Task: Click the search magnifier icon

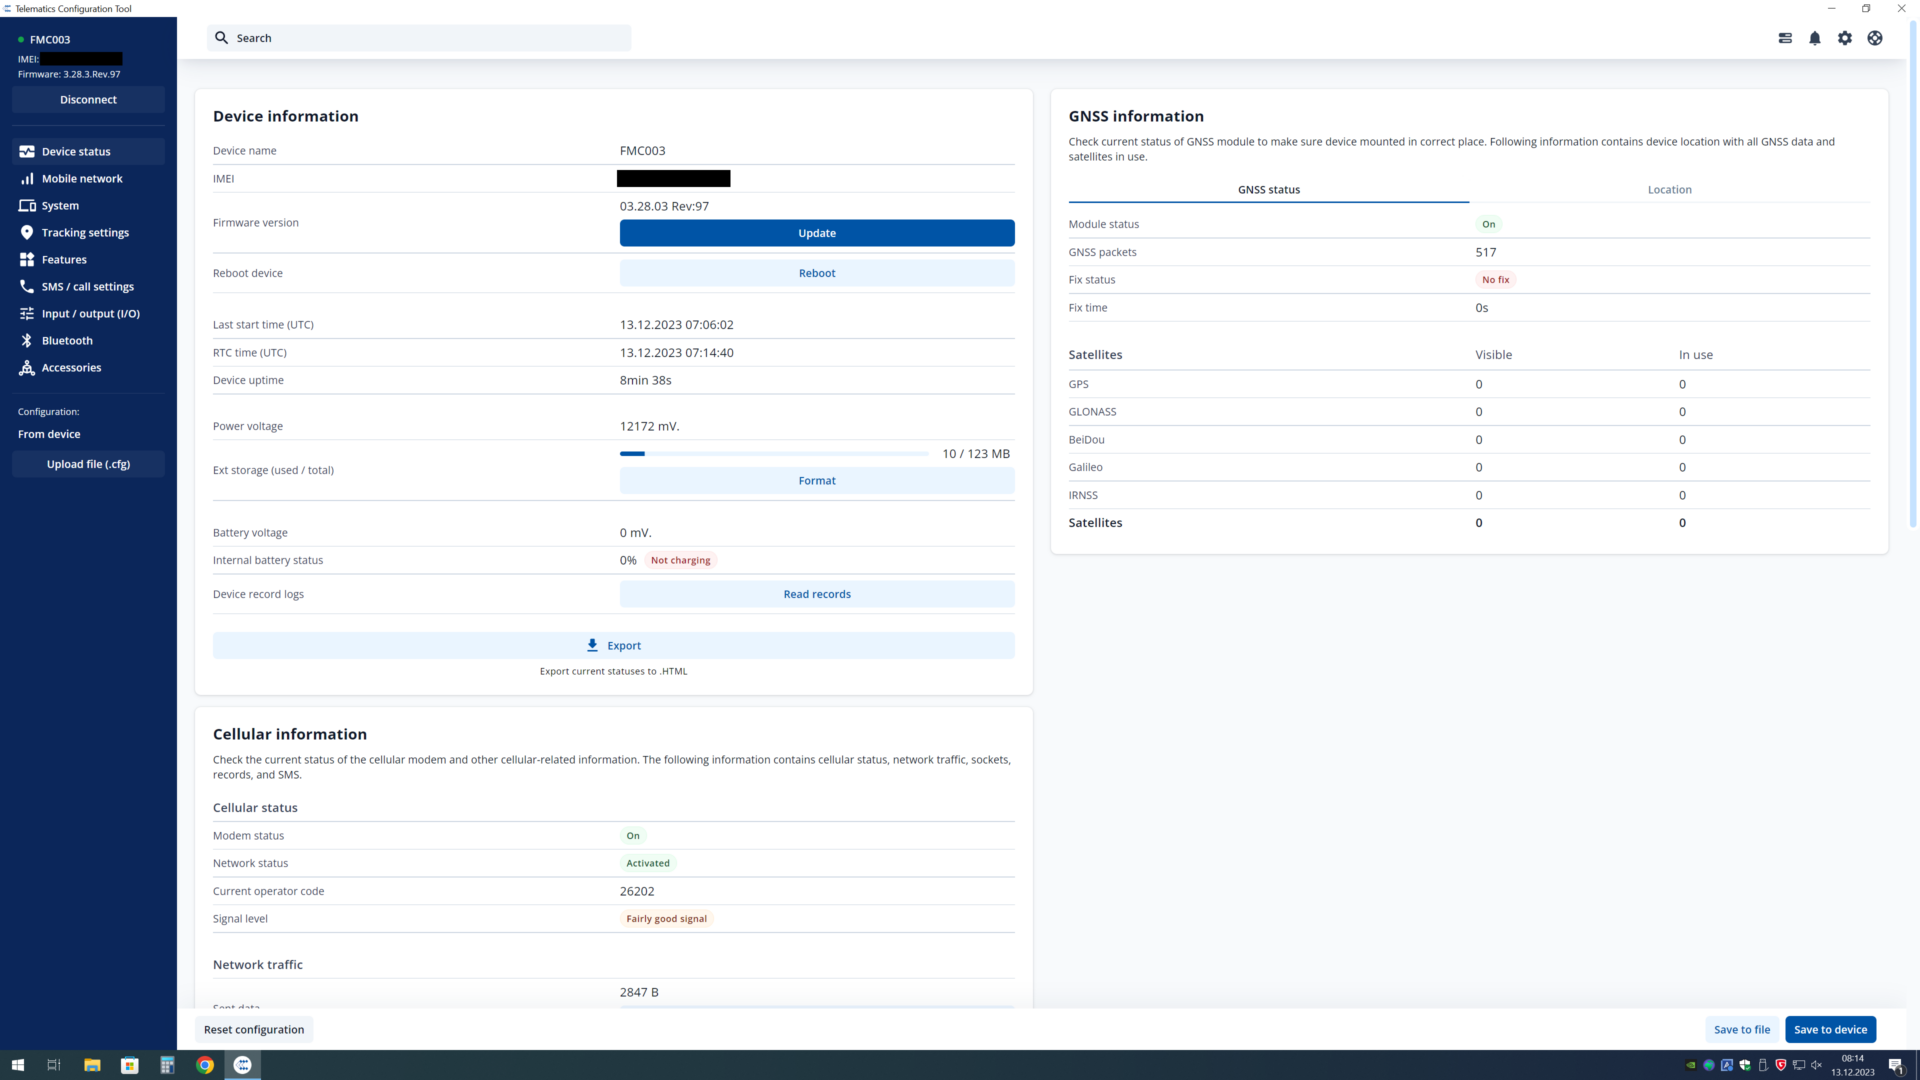Action: coord(222,38)
